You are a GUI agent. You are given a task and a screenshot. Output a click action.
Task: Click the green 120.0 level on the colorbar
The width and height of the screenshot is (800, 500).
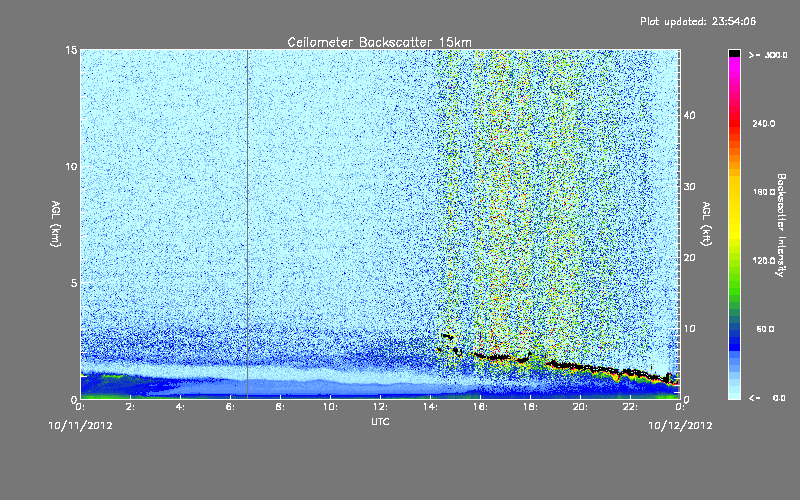[734, 261]
